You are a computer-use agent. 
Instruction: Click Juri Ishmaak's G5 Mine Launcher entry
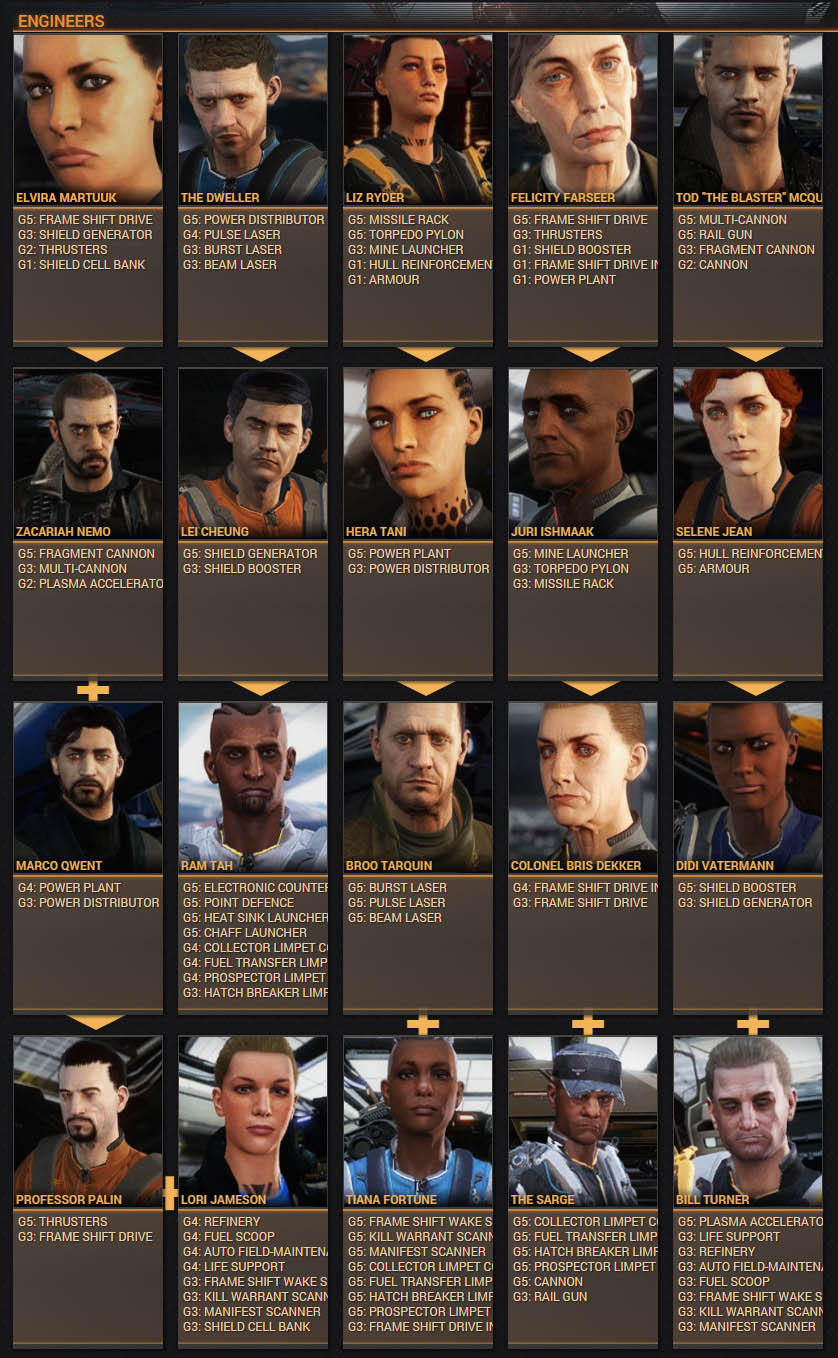point(571,553)
